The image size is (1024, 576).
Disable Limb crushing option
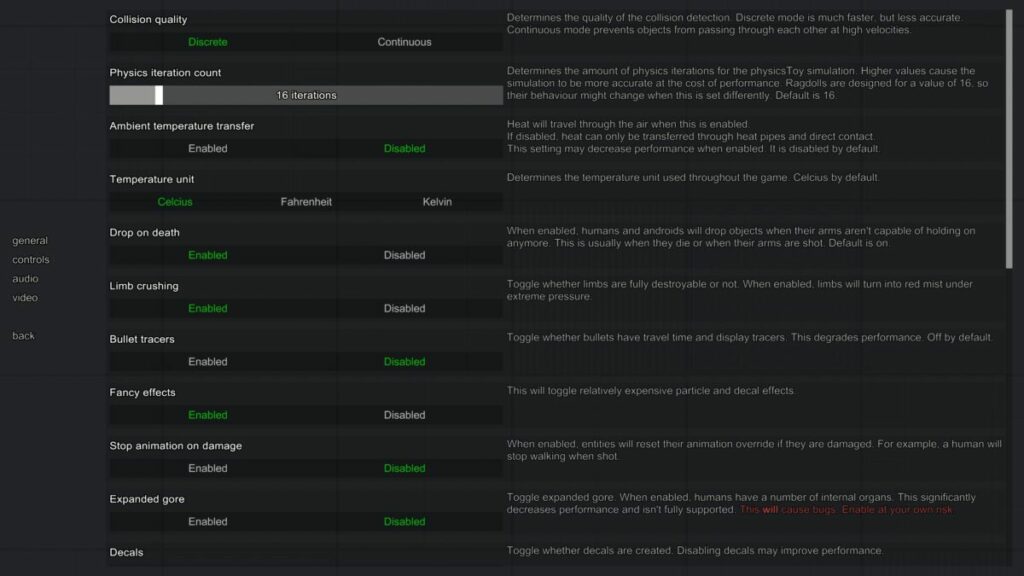point(404,308)
